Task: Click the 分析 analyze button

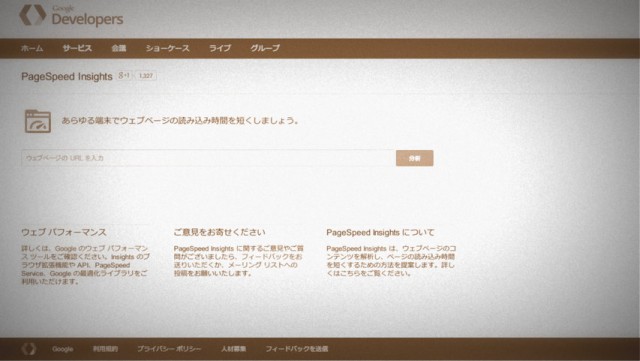Action: click(414, 158)
